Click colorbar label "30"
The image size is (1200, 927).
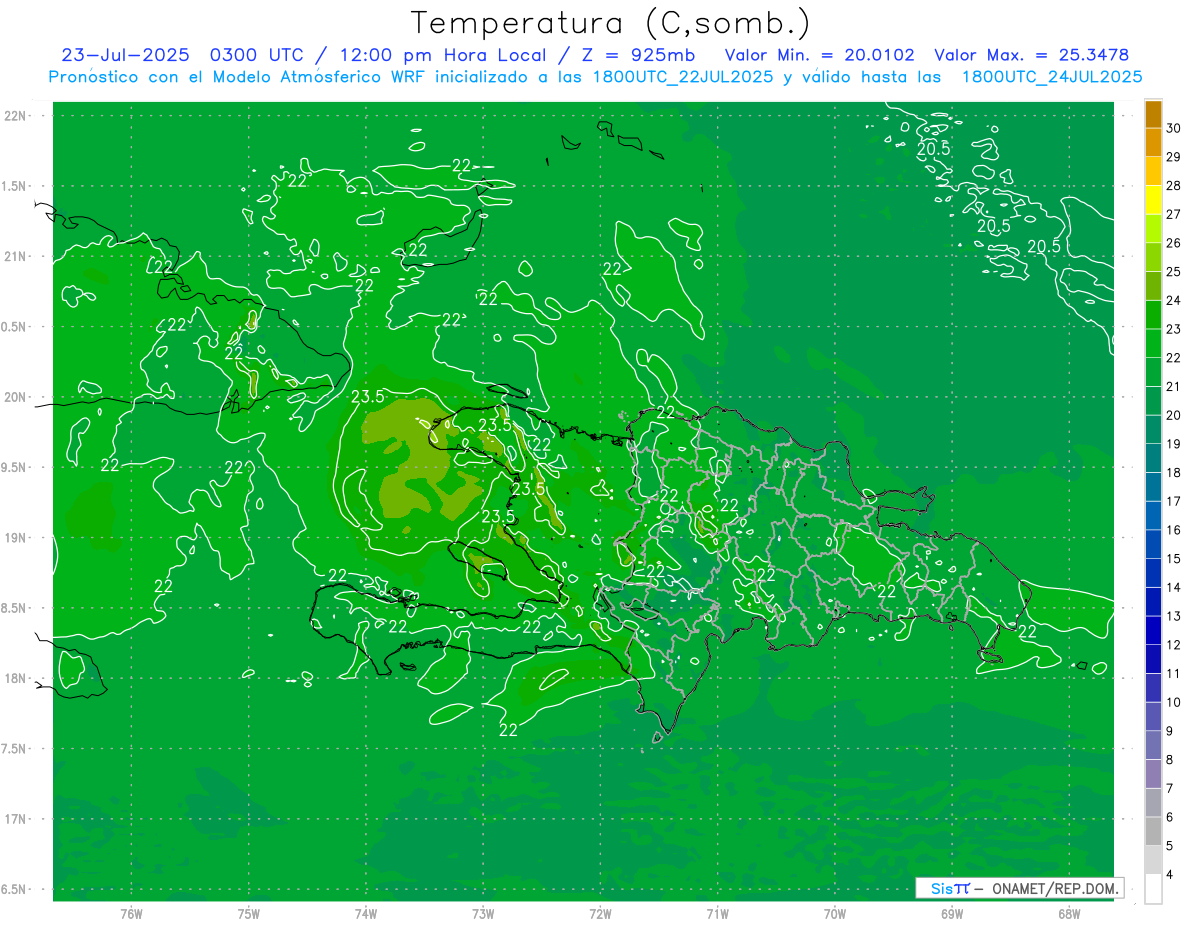[x=1174, y=128]
